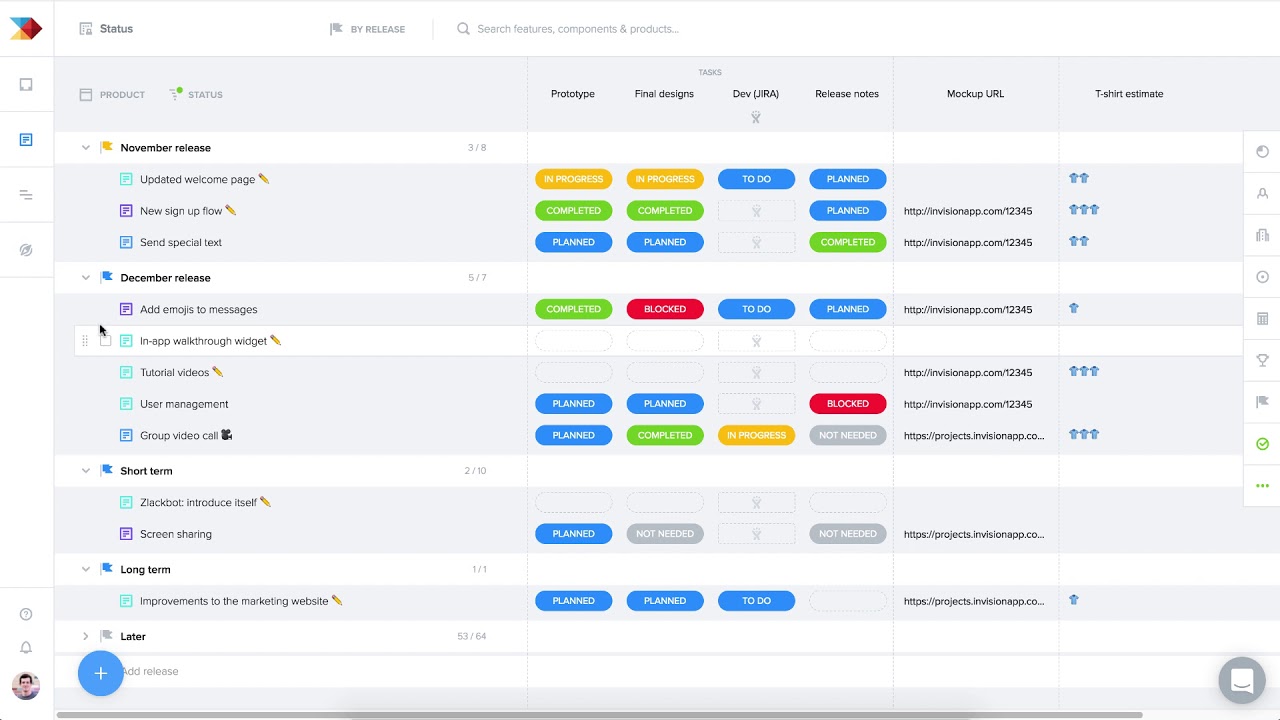Open the people panel icon on the right sidebar

pos(1262,193)
